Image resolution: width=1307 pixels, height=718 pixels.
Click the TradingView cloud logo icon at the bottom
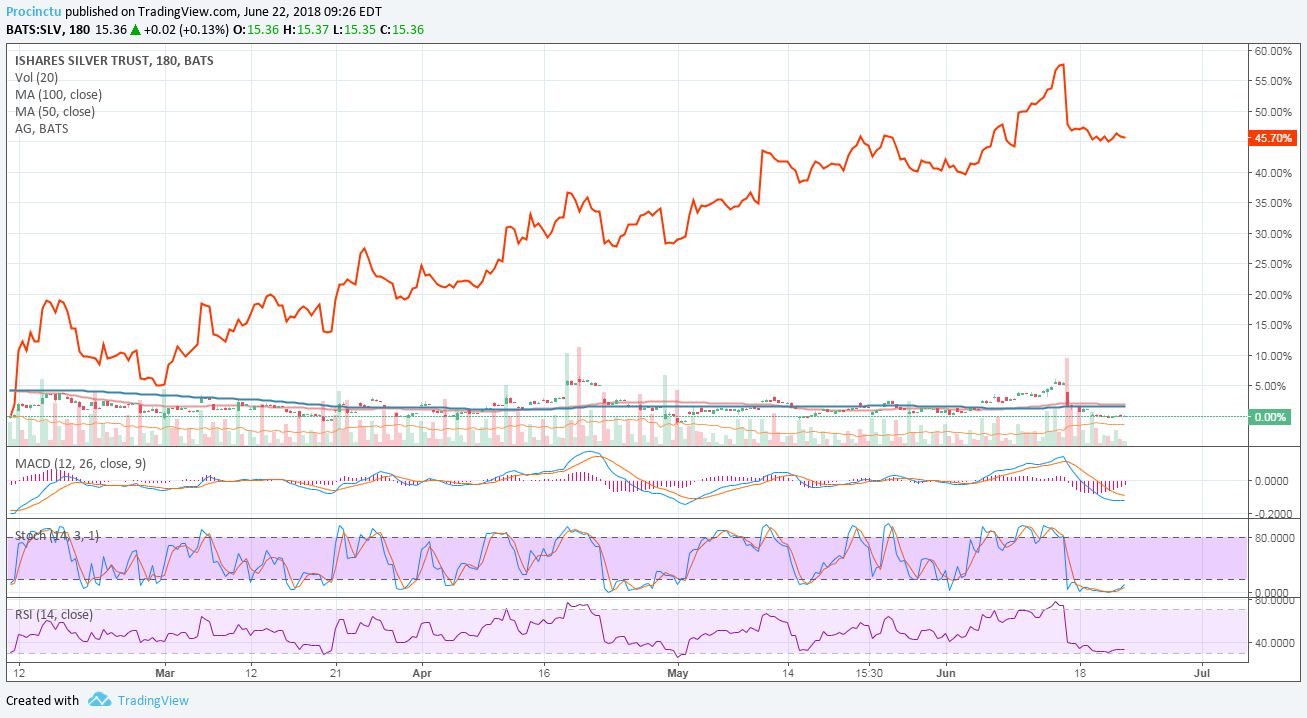(x=99, y=700)
